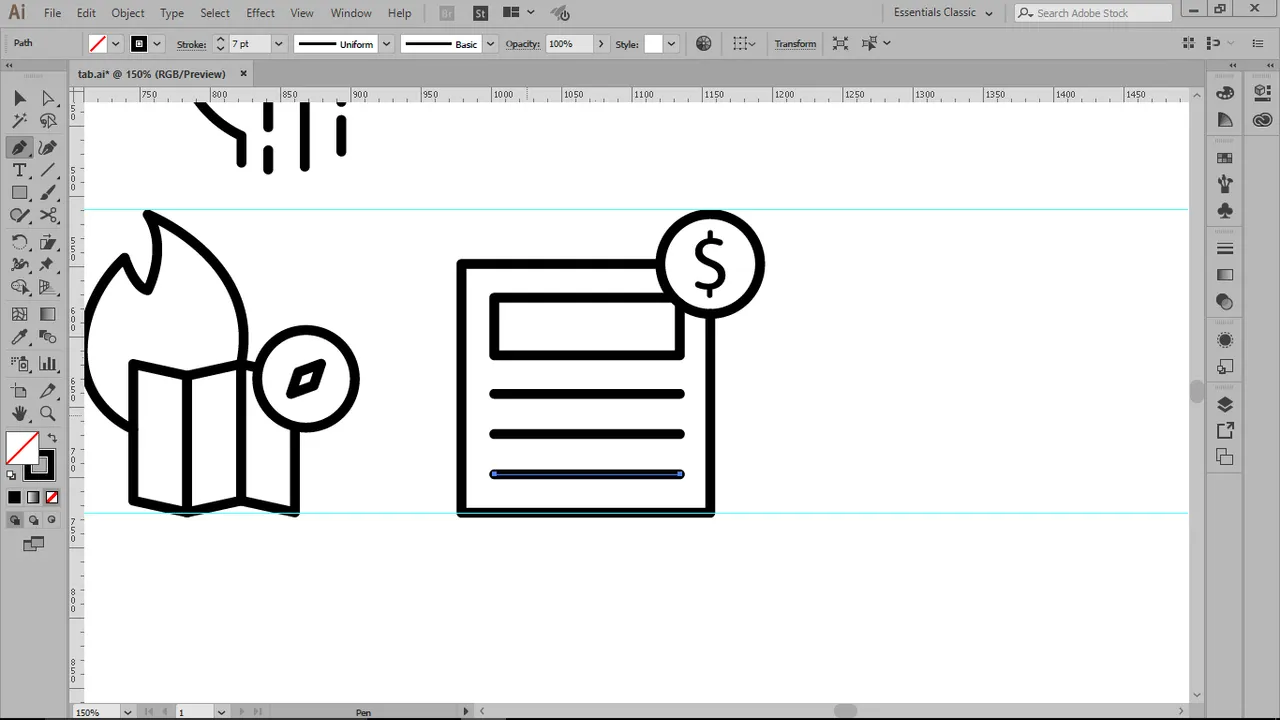The height and width of the screenshot is (720, 1280).
Task: Select the Direct Selection tool
Action: pos(47,98)
